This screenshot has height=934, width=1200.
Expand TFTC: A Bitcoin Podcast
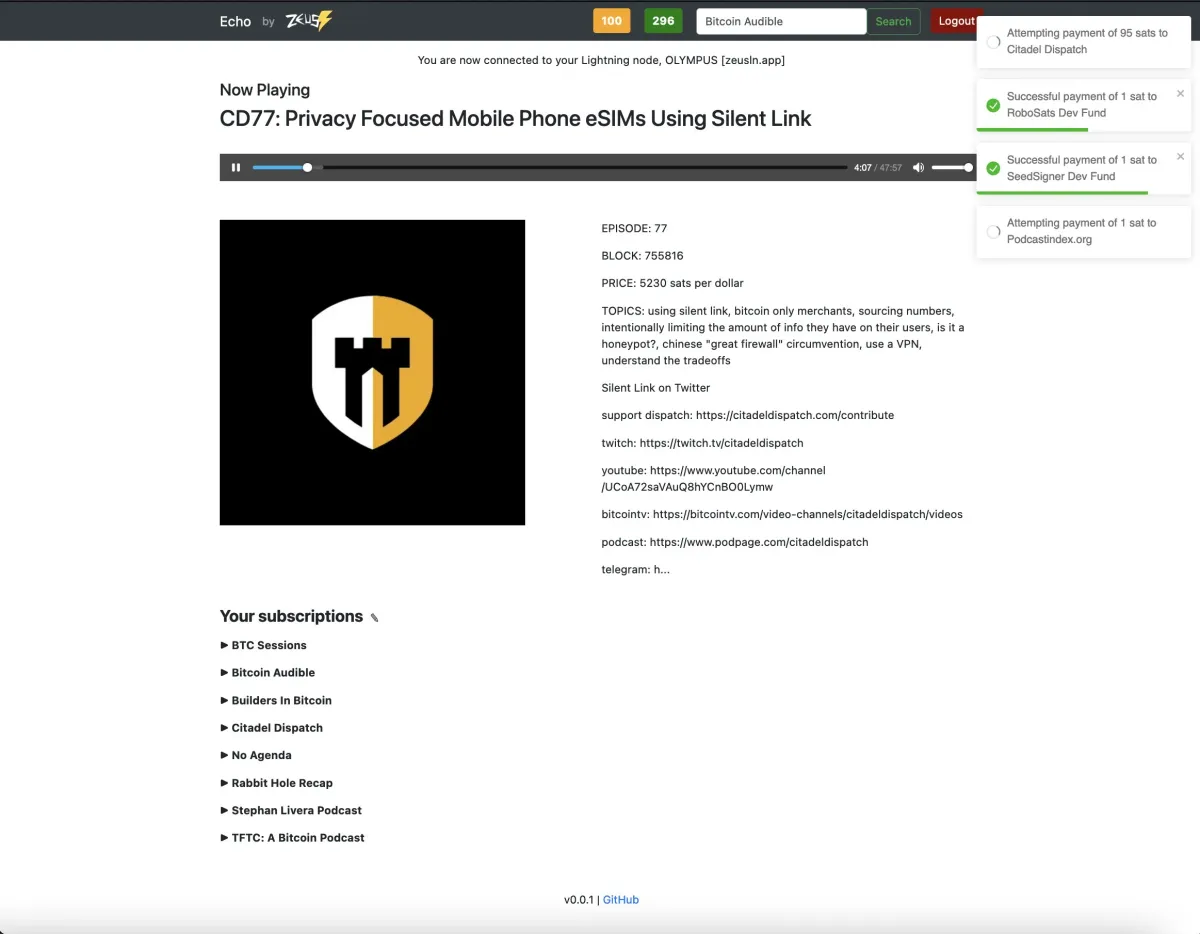tap(297, 838)
